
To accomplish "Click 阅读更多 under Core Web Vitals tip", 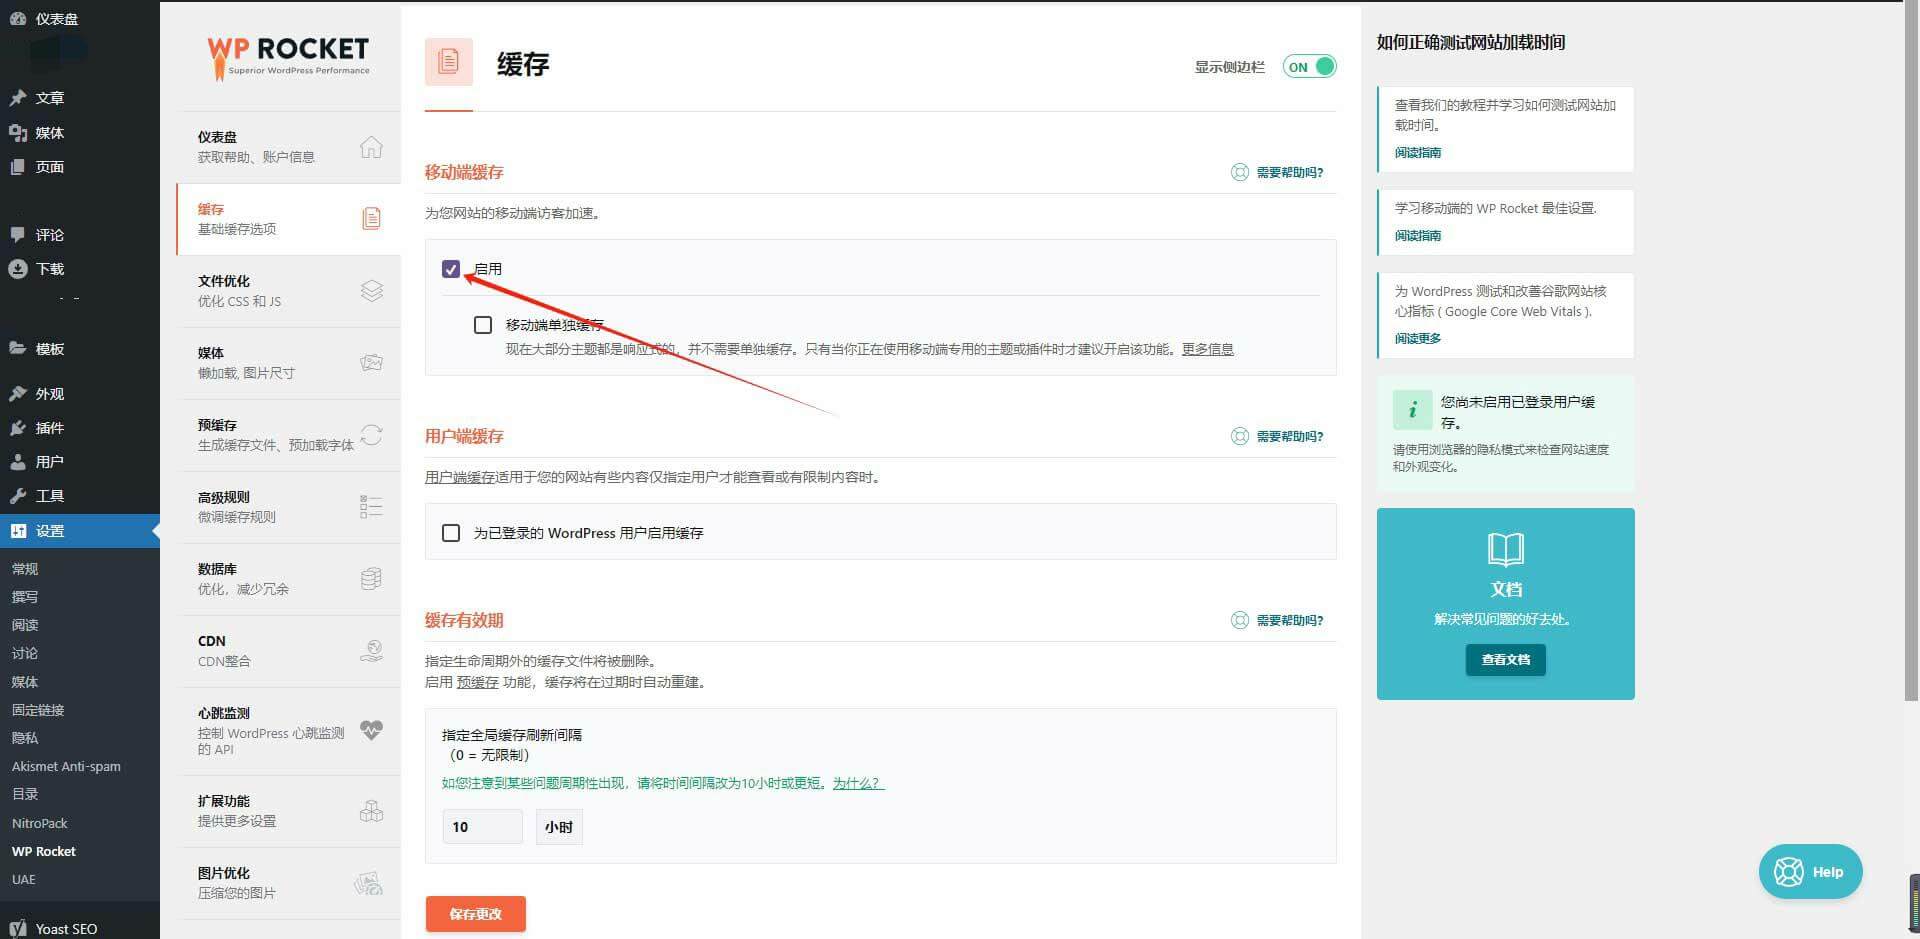I will pyautogui.click(x=1418, y=338).
